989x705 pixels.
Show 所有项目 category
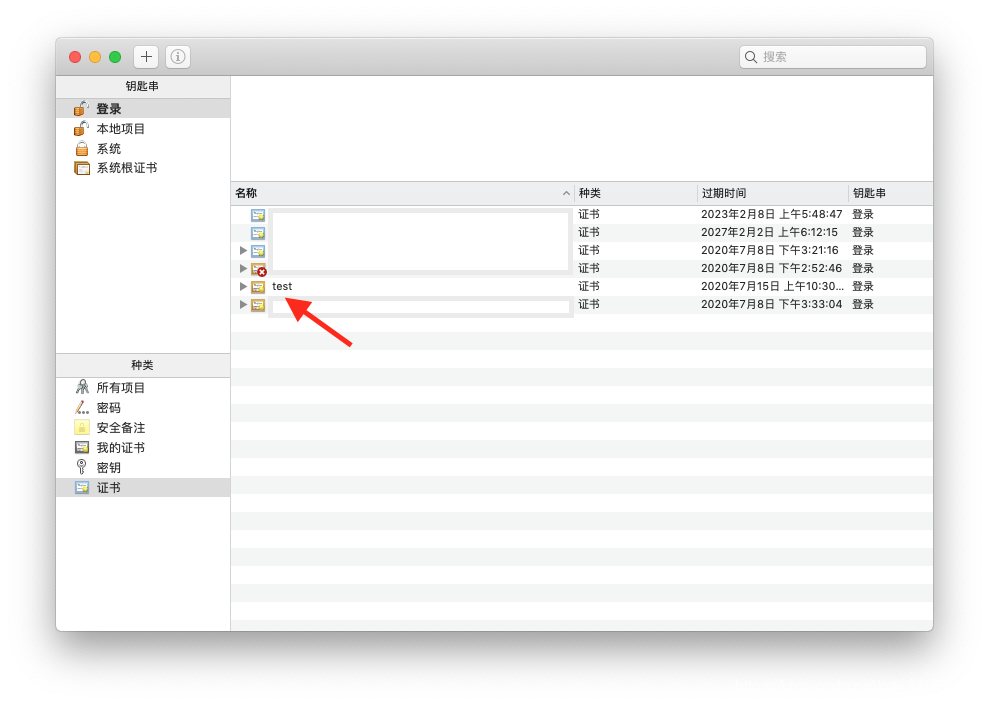(143, 387)
